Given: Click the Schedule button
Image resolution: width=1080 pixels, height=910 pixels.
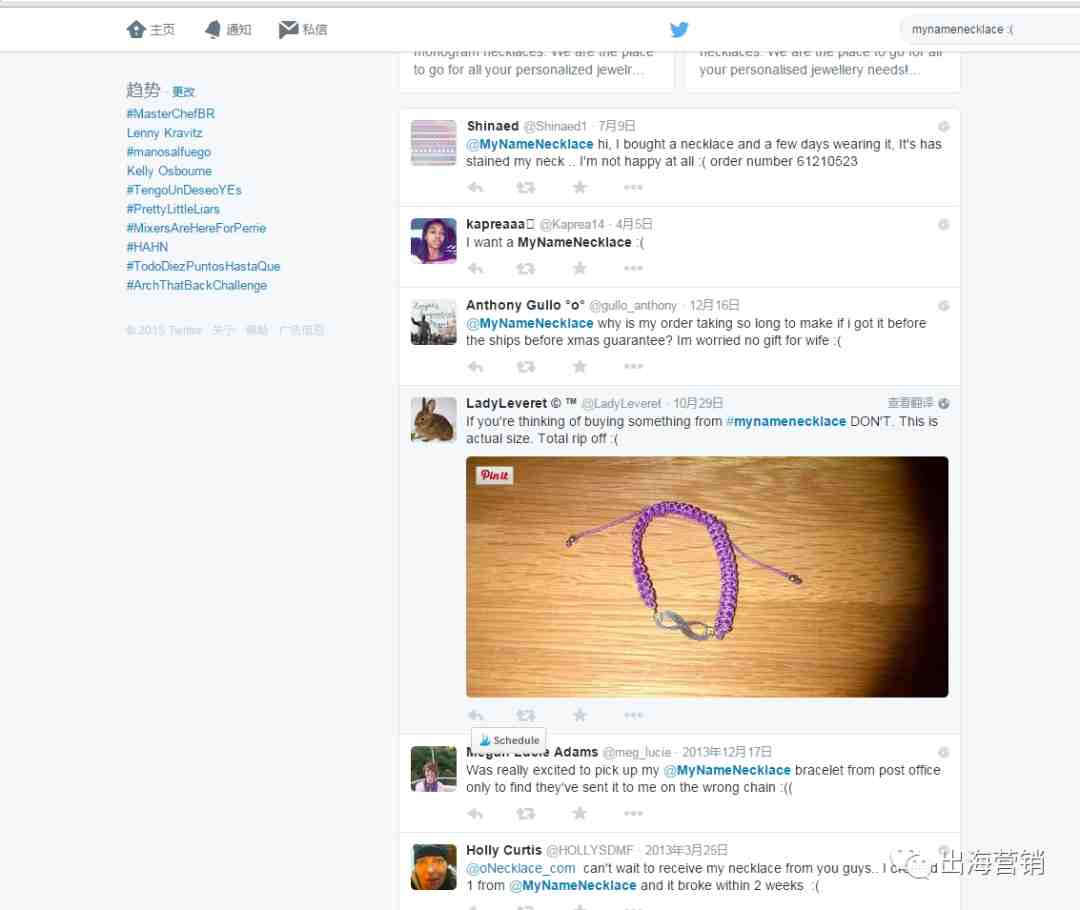Looking at the screenshot, I should click(509, 741).
